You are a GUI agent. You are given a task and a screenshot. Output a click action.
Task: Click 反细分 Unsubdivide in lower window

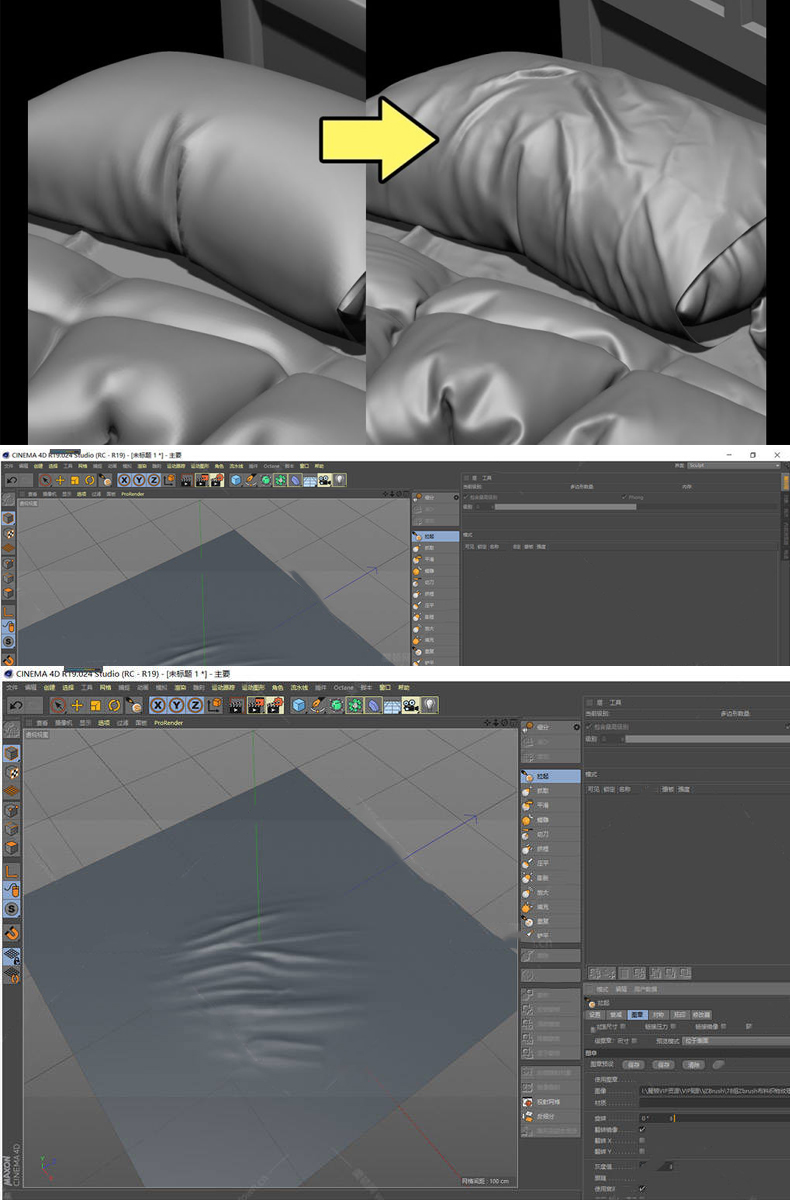(550, 1117)
